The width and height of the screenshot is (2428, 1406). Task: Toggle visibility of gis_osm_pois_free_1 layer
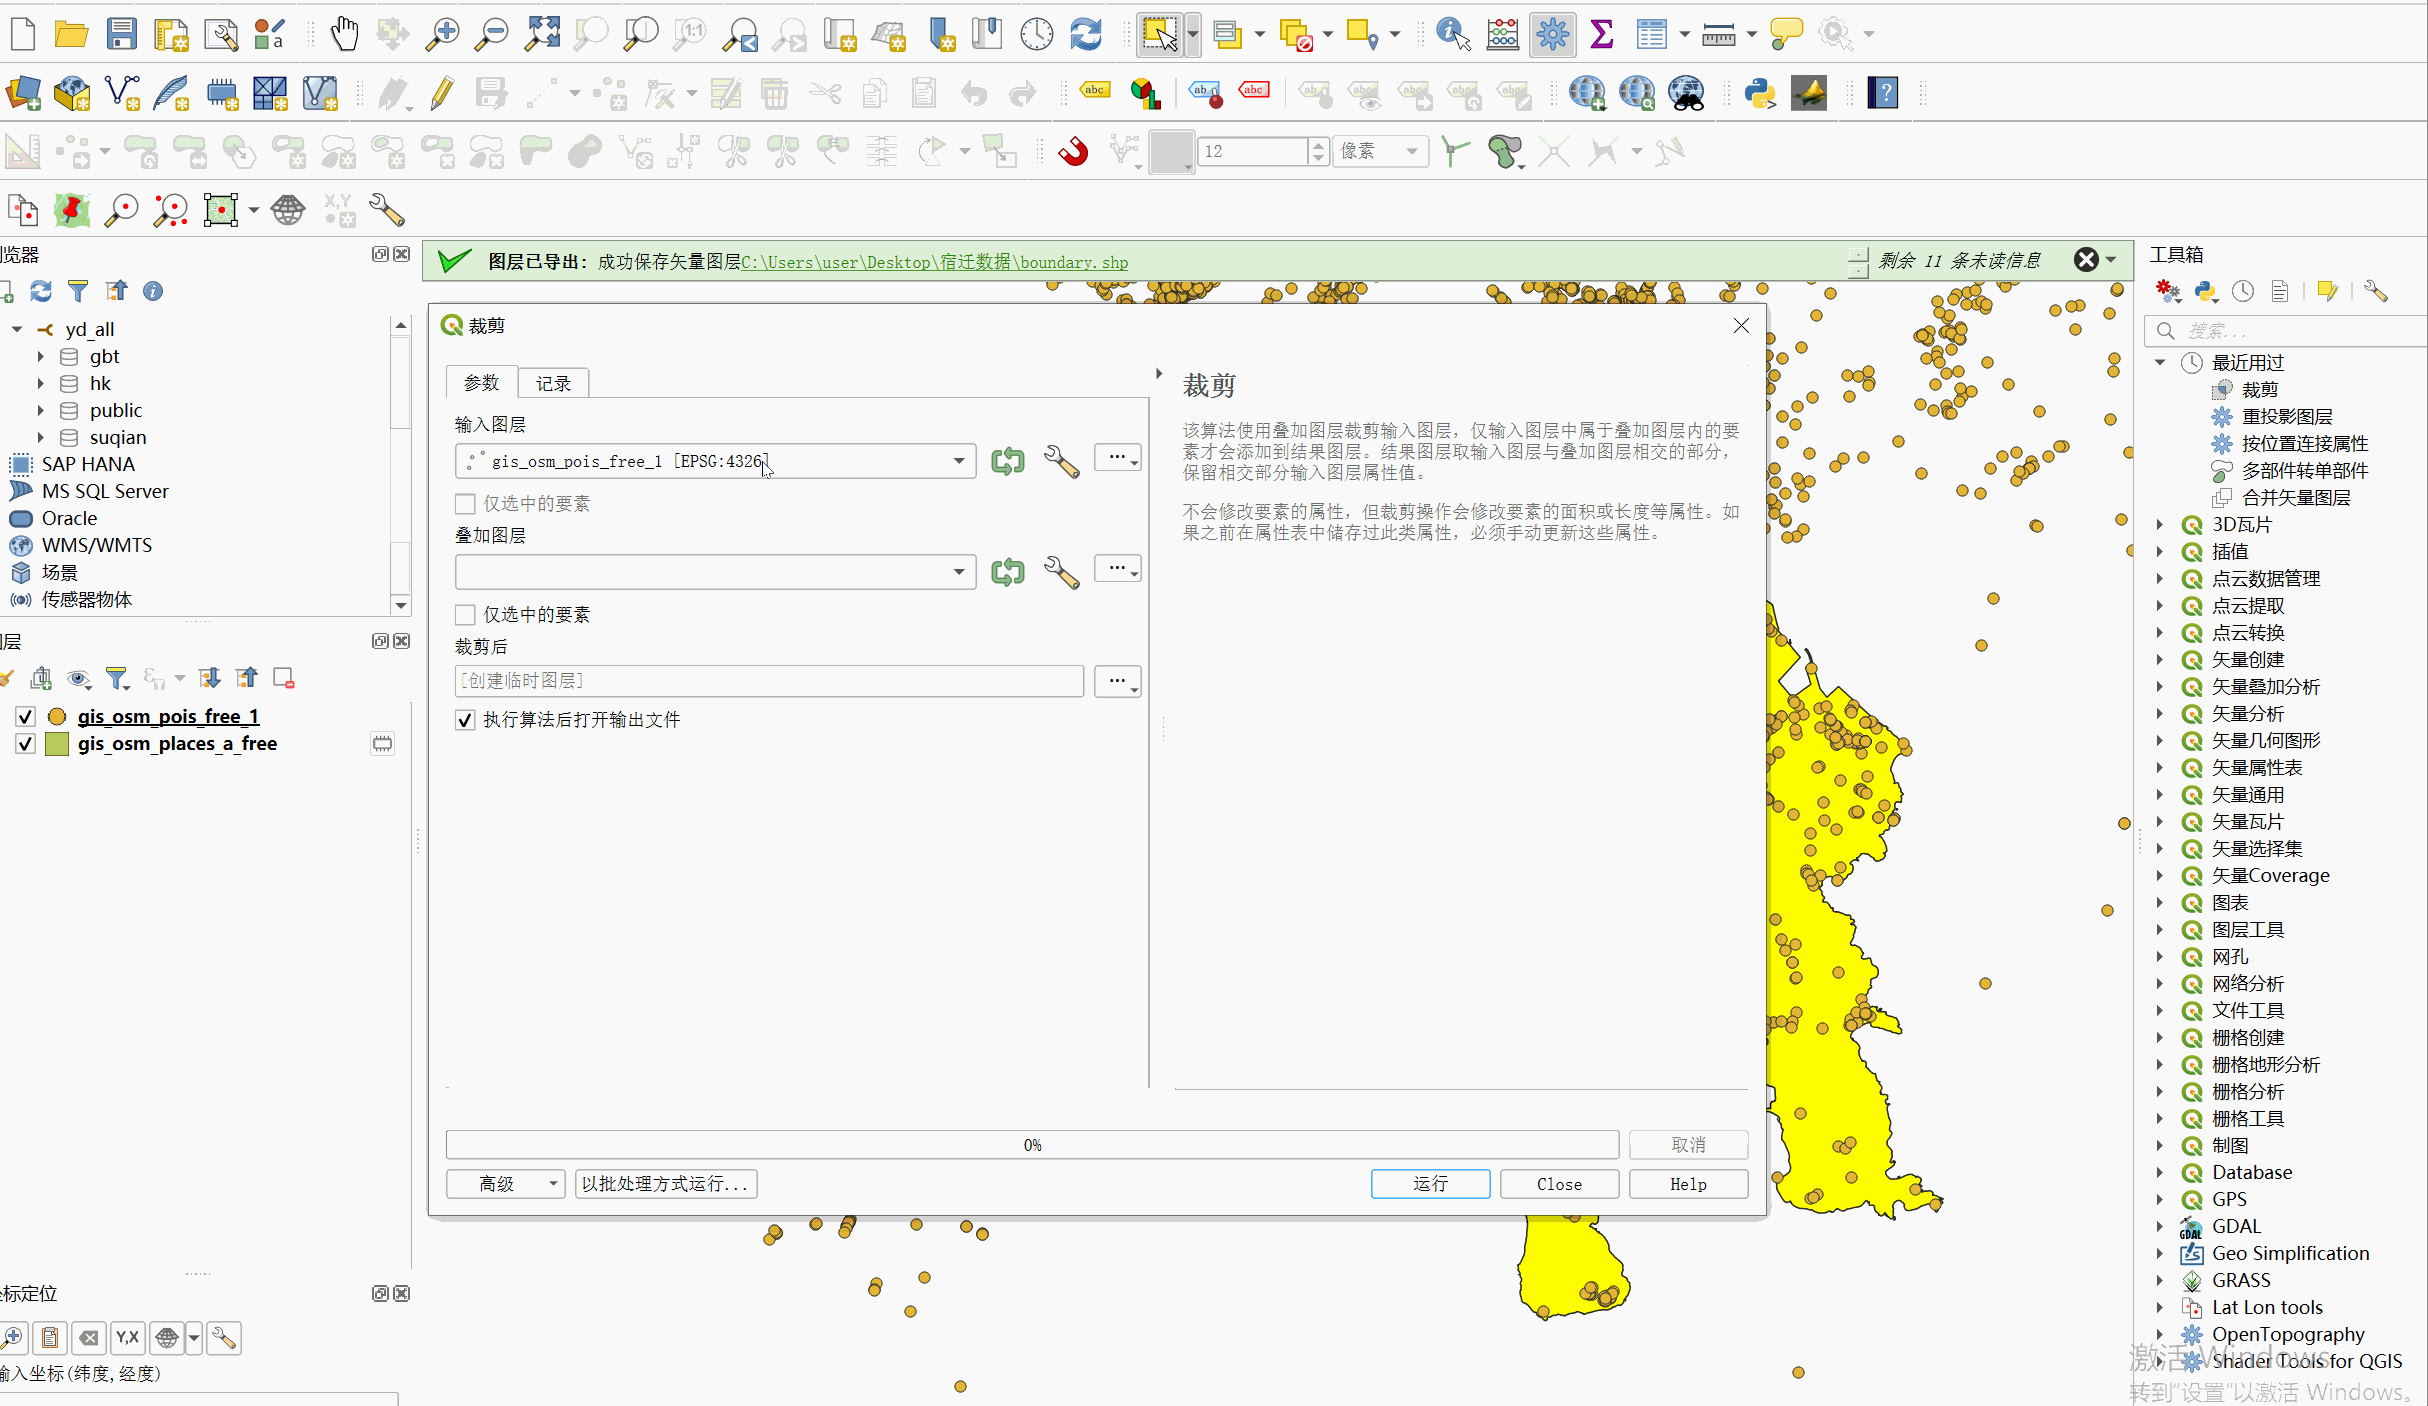coord(26,716)
